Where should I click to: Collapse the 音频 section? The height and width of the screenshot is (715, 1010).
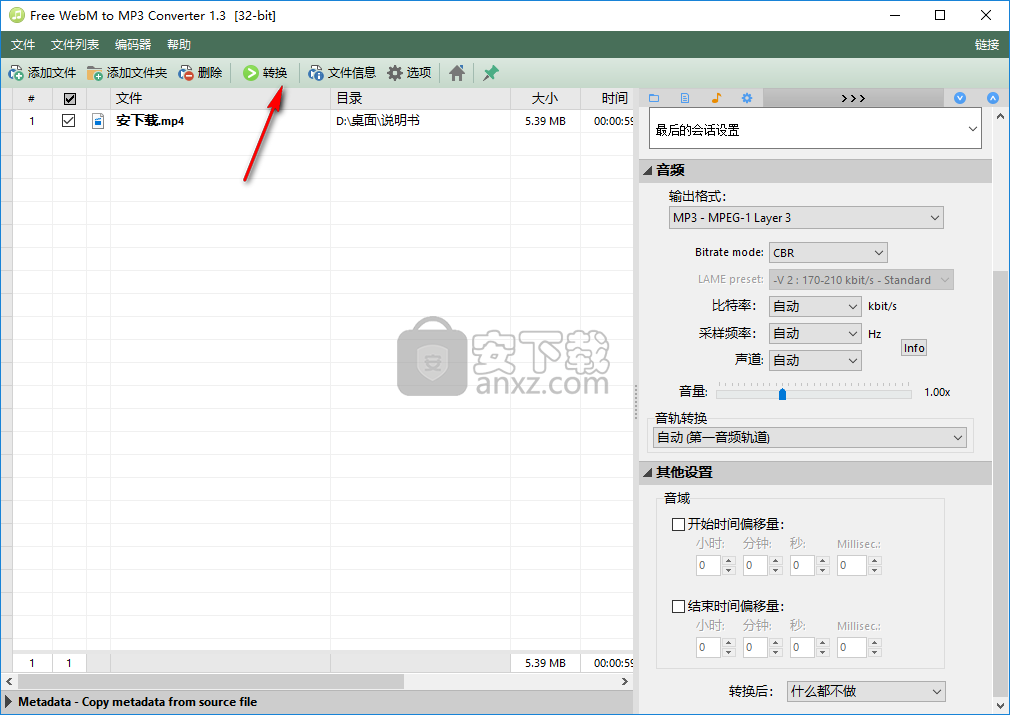(x=648, y=171)
